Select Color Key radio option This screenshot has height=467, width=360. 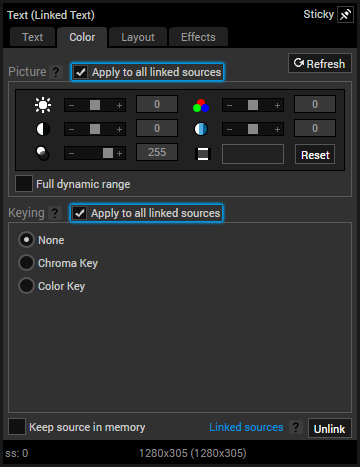tap(26, 286)
